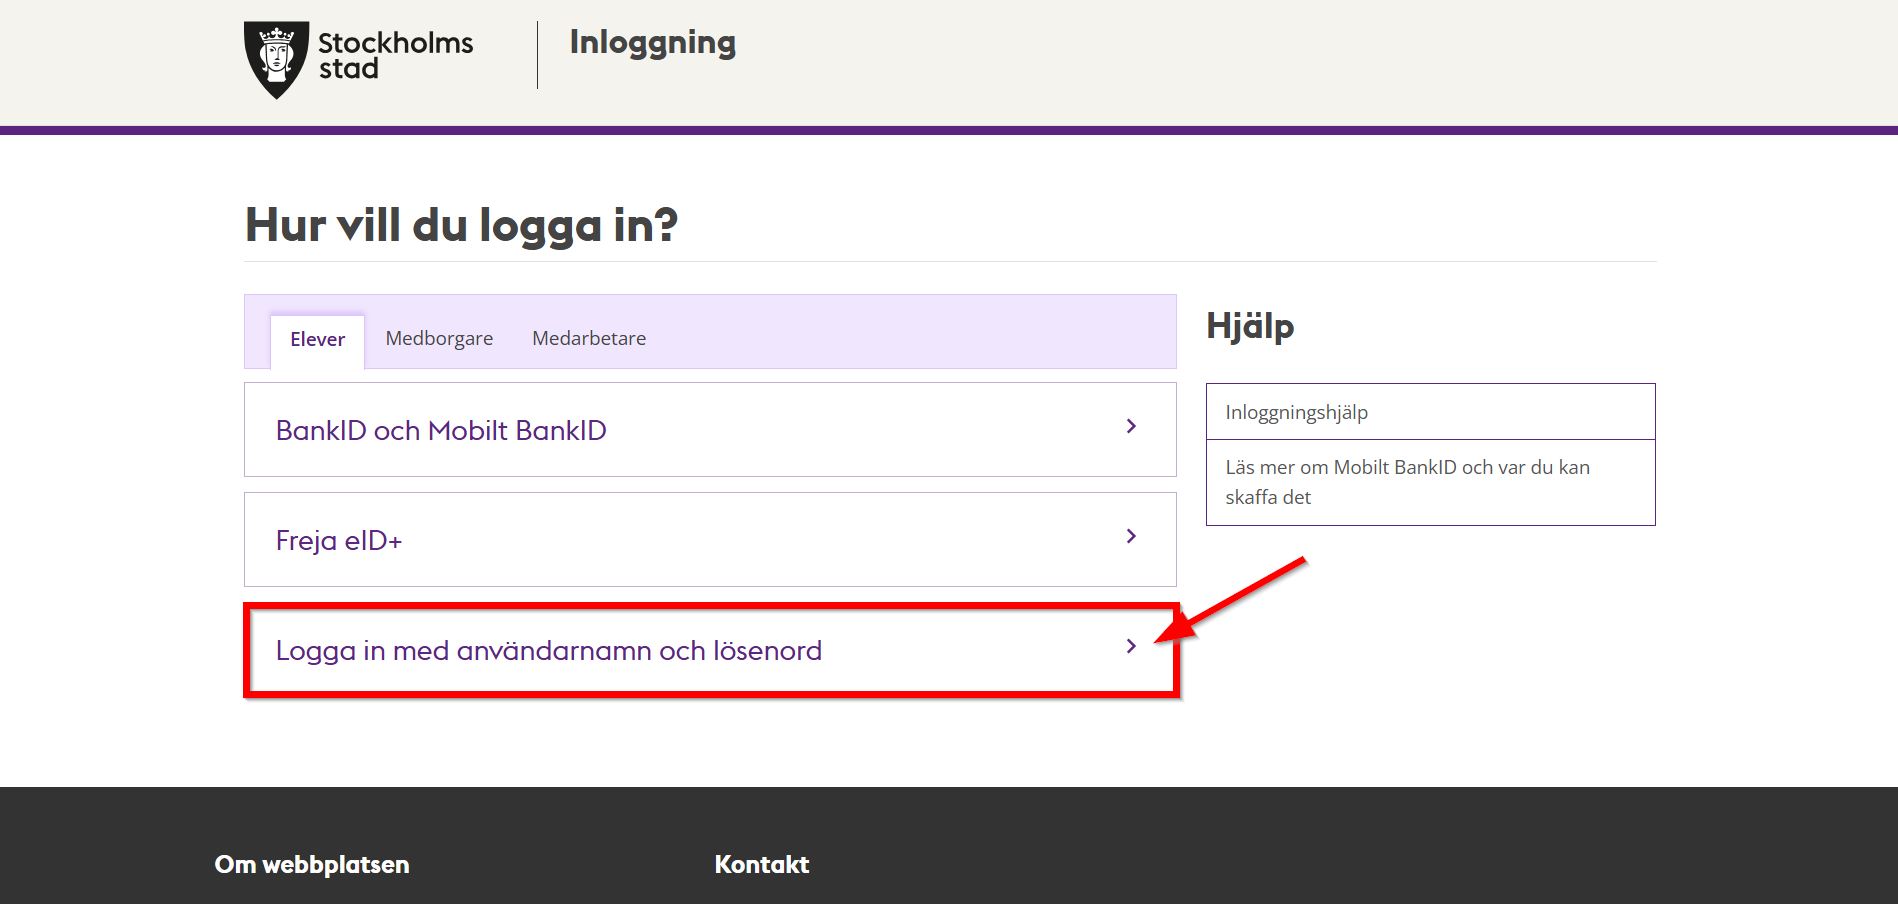Screen dimensions: 1898x904
Task: Click the Om webbplatsen footer heading
Action: [x=312, y=865]
